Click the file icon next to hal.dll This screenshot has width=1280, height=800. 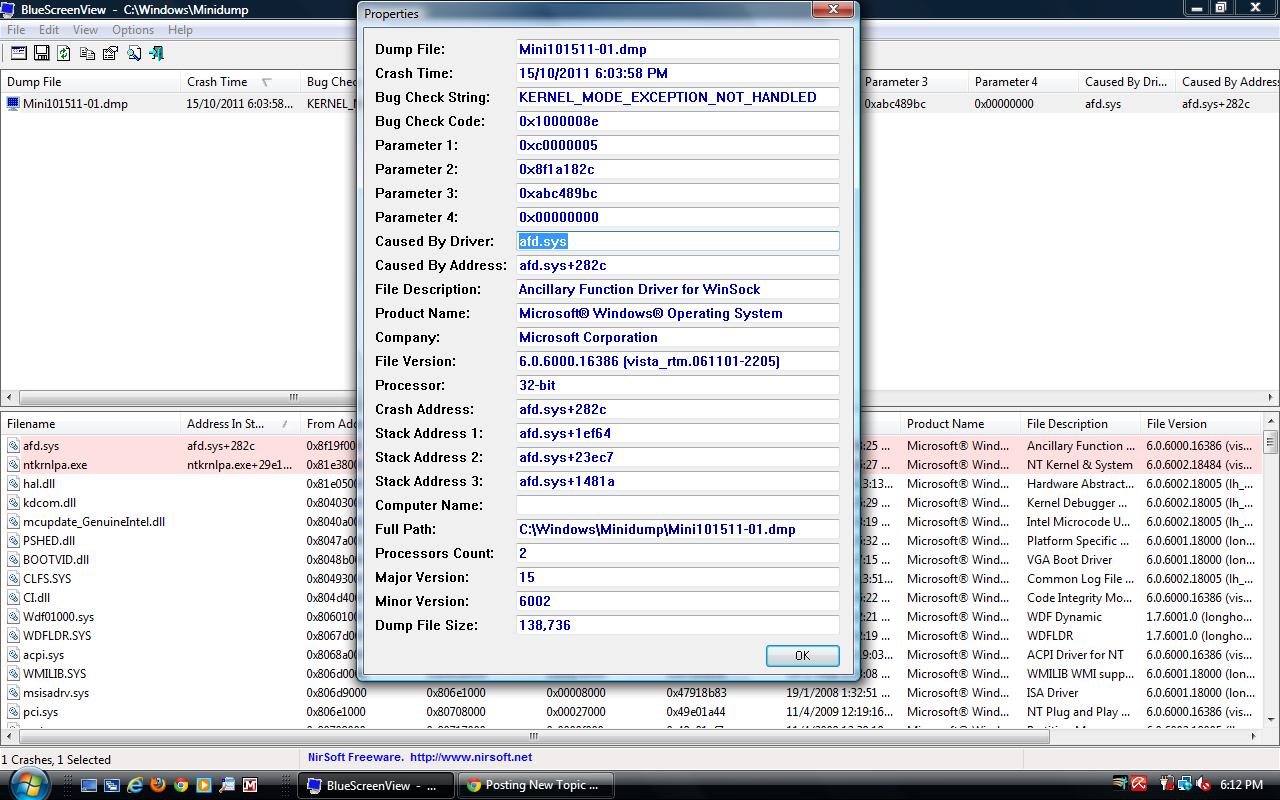[x=13, y=484]
